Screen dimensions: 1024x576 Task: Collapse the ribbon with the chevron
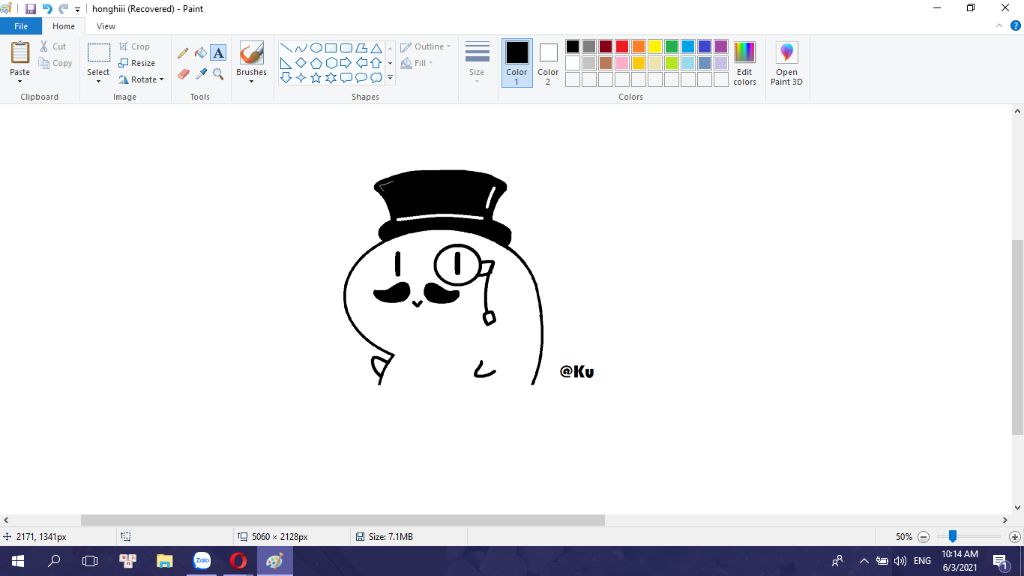click(x=999, y=26)
